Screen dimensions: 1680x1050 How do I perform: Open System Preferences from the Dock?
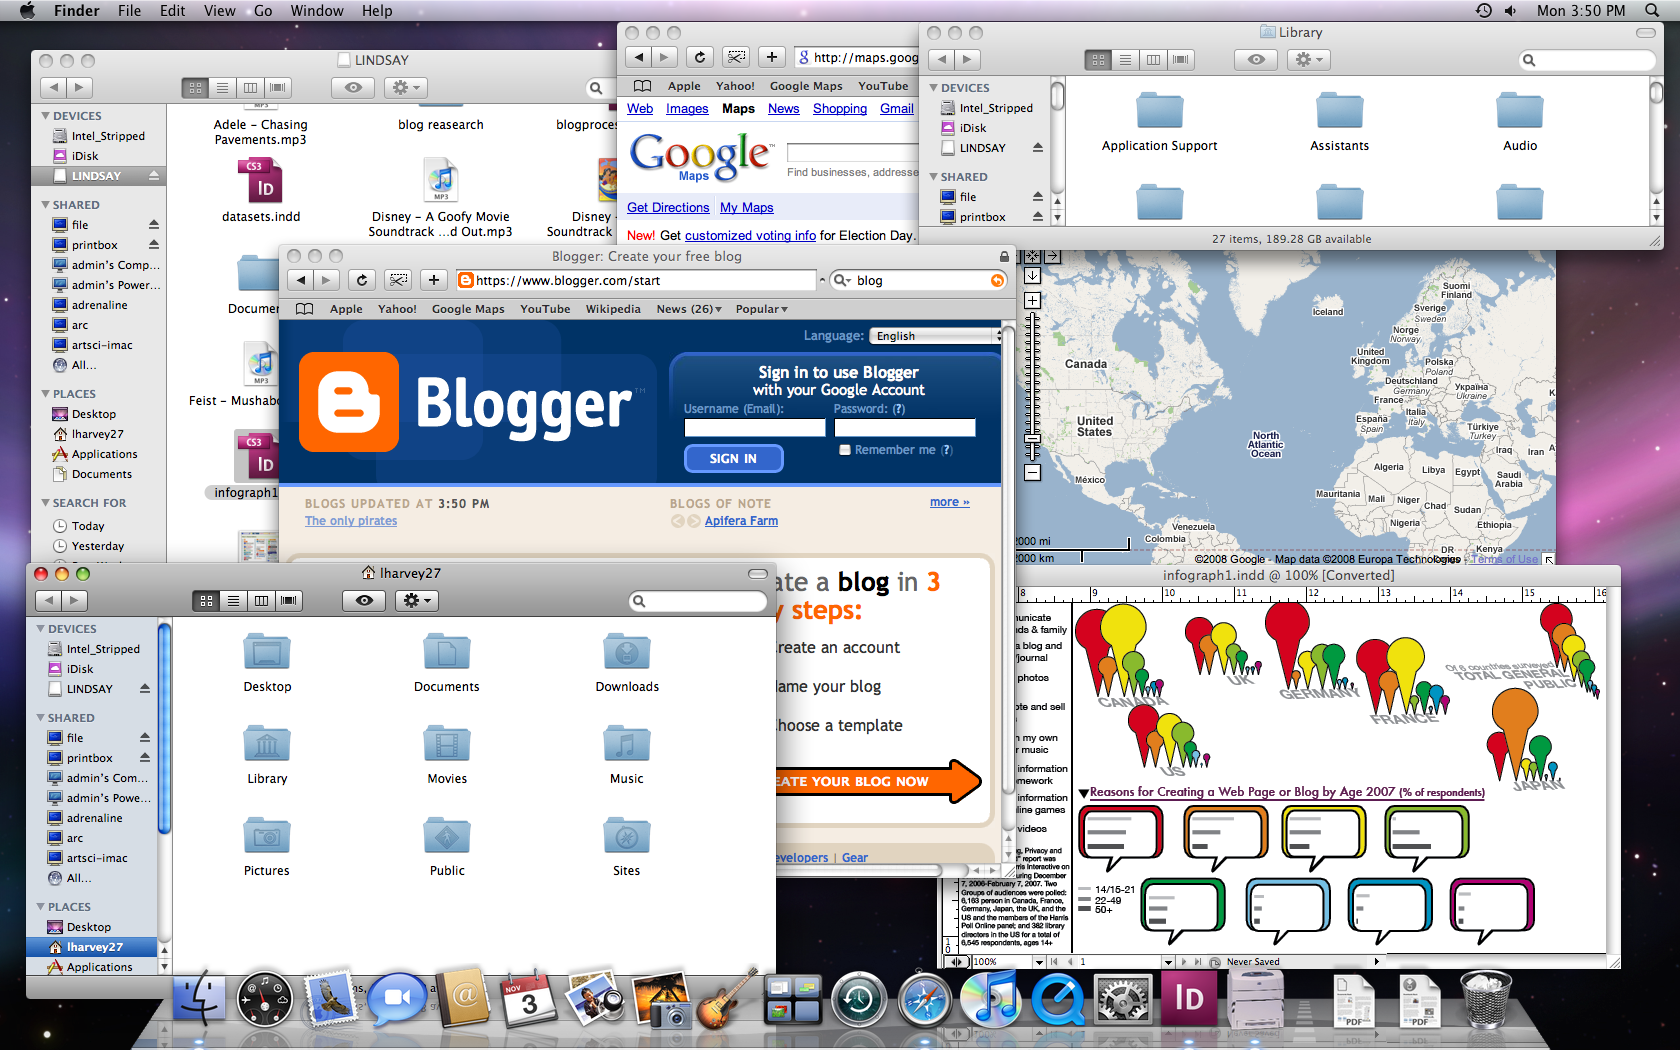[1122, 1000]
